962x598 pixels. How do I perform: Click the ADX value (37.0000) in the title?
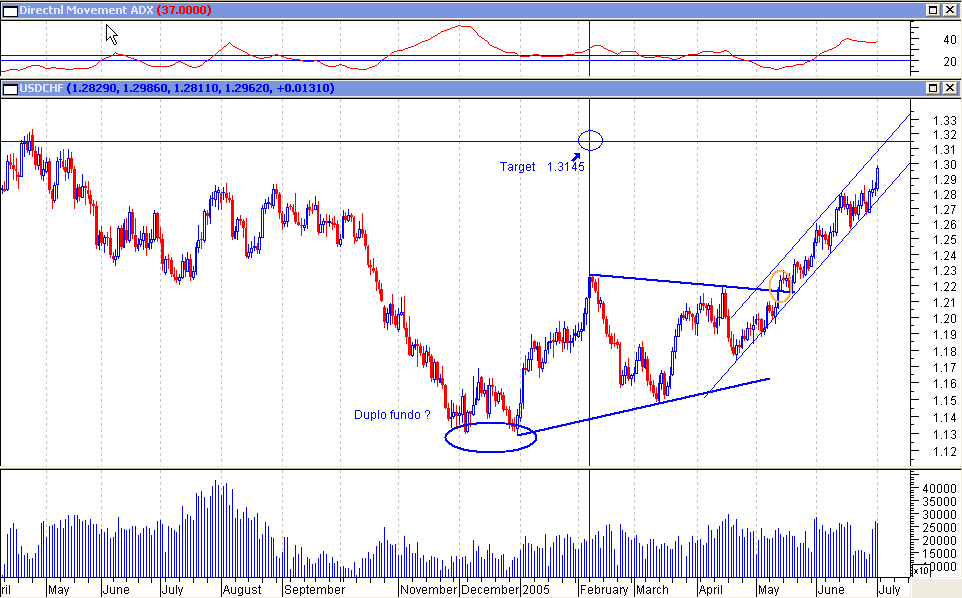186,11
